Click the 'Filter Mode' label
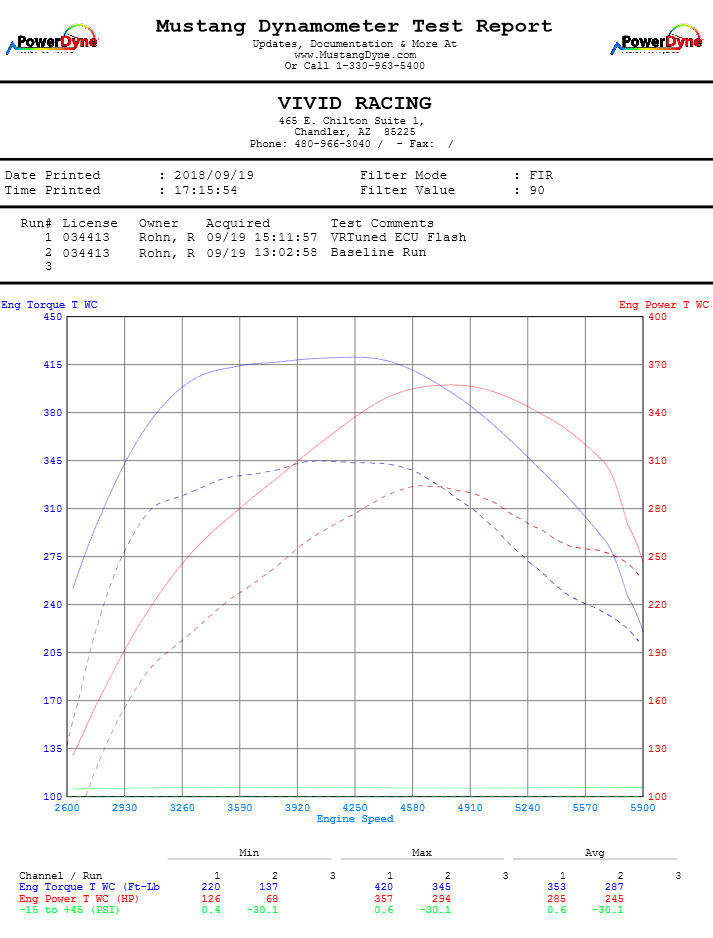 pos(403,175)
